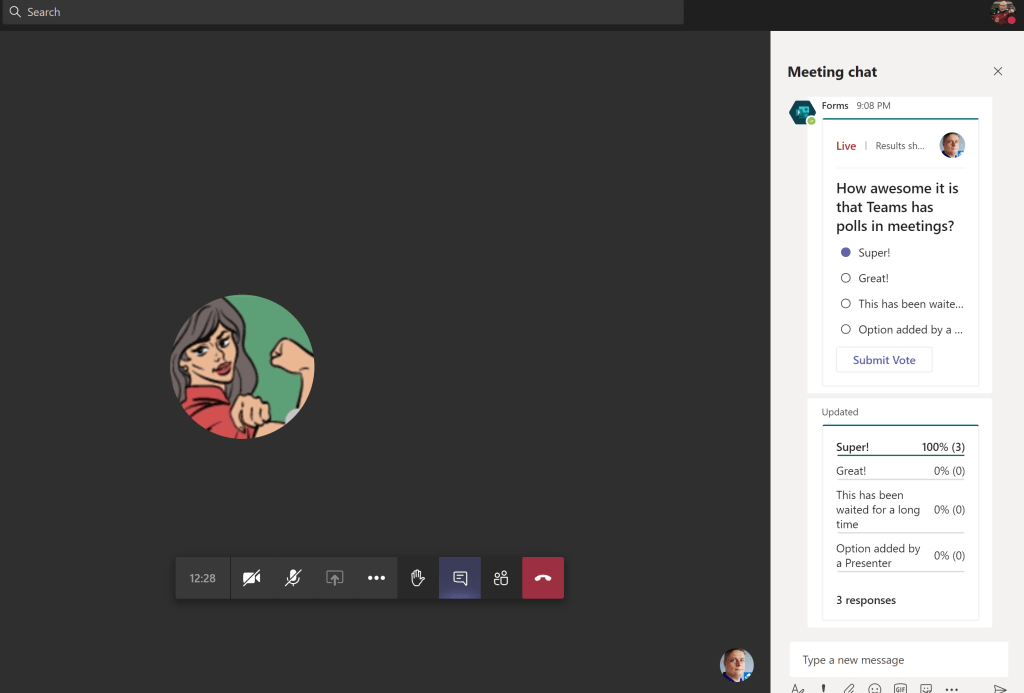The height and width of the screenshot is (693, 1024).
Task: Choose the "Great!" poll answer
Action: 846,278
